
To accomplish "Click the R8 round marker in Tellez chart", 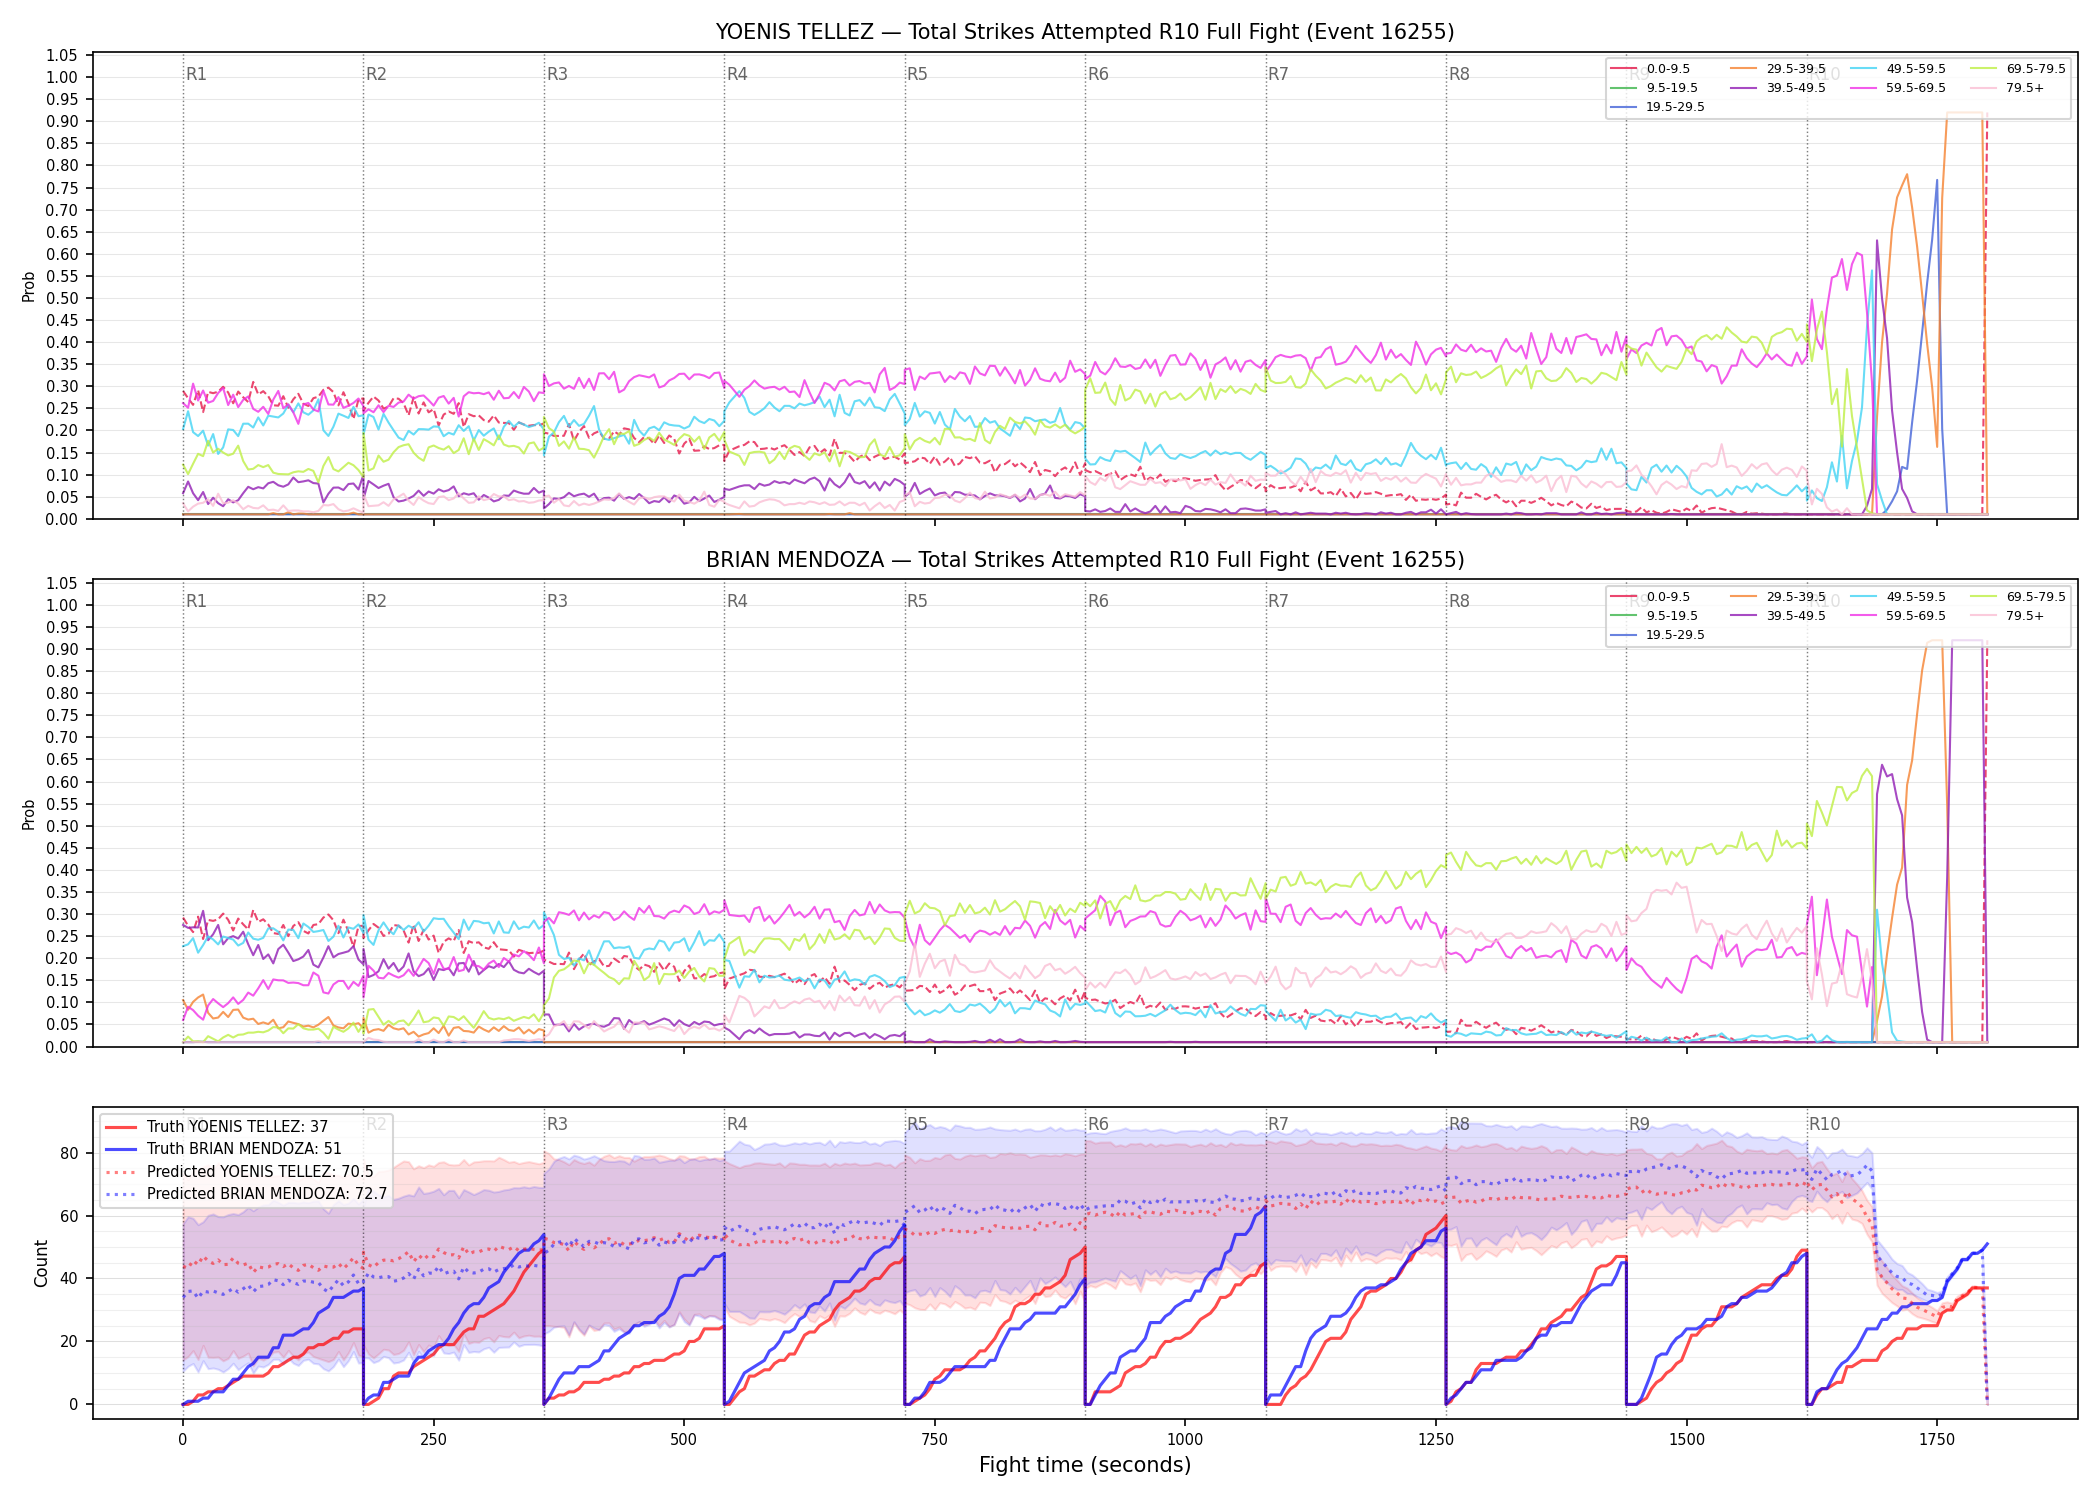I will tap(1459, 74).
